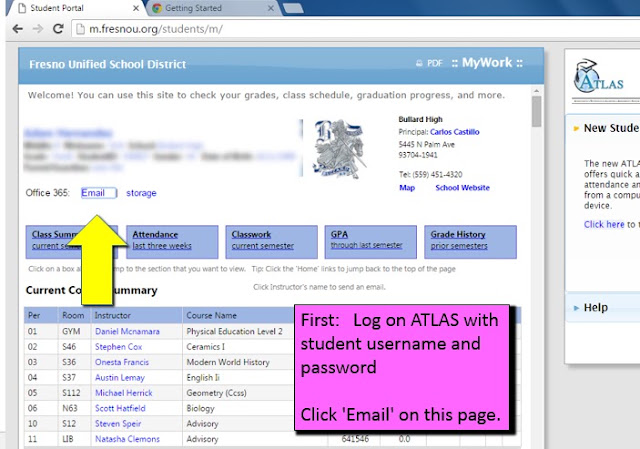Click the Room column header
Screen dimensions: 640x449
coord(74,316)
